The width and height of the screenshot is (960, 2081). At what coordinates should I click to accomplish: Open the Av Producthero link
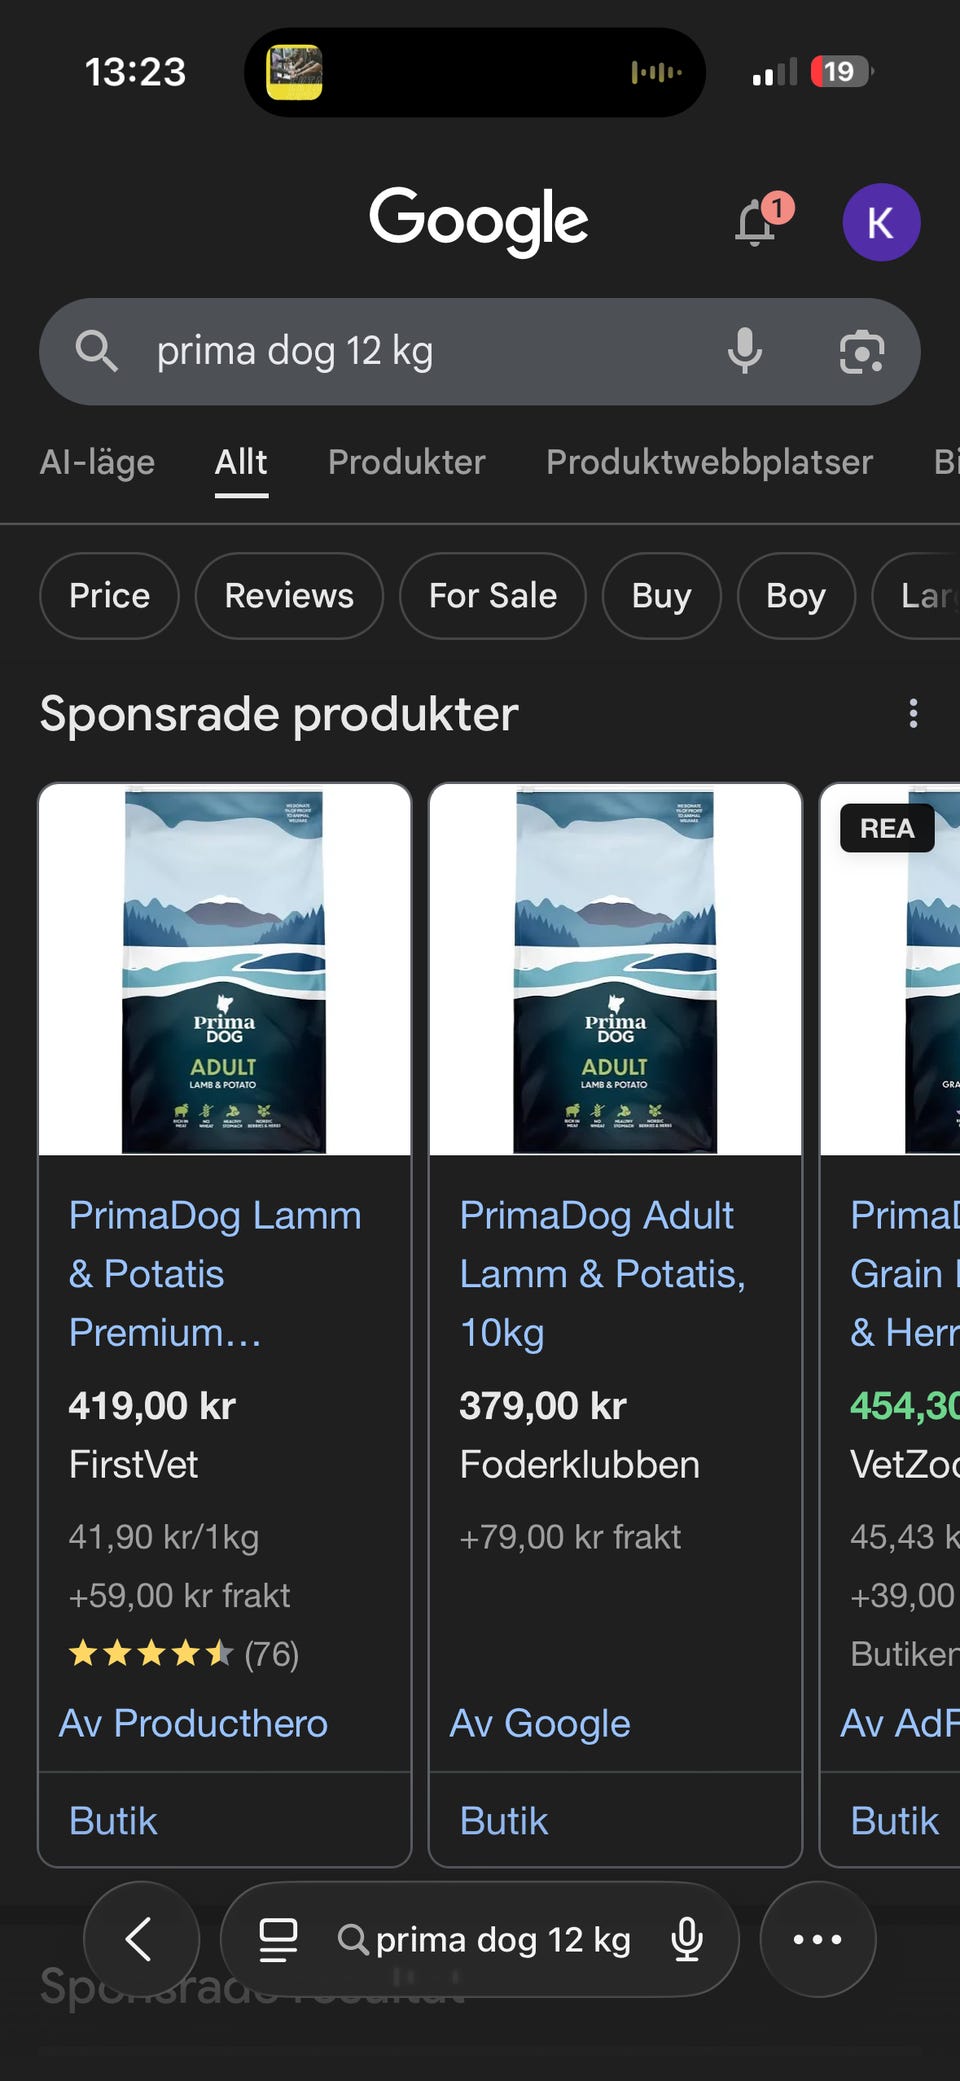pos(193,1723)
